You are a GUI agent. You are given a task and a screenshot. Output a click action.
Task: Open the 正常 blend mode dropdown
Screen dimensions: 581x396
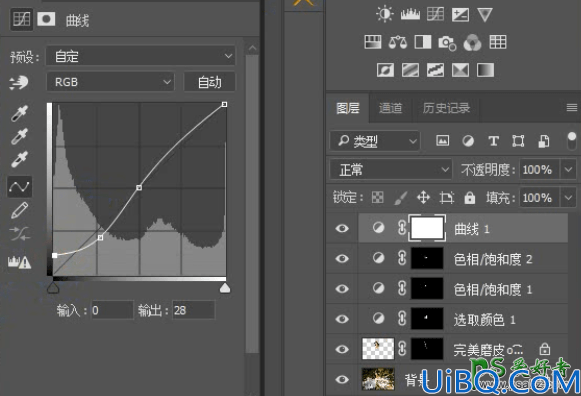[x=391, y=170]
